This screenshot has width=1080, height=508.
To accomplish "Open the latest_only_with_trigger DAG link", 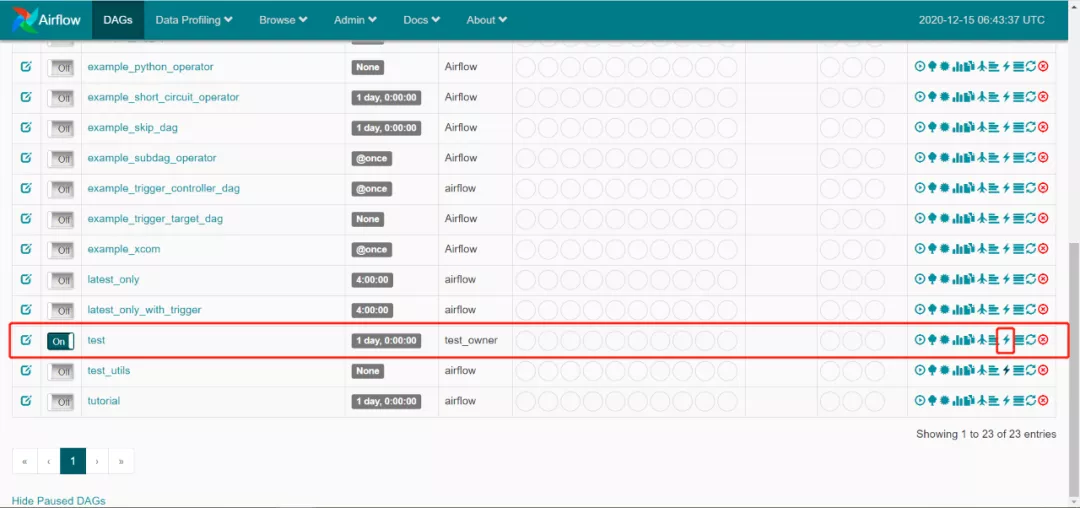I will tap(145, 310).
